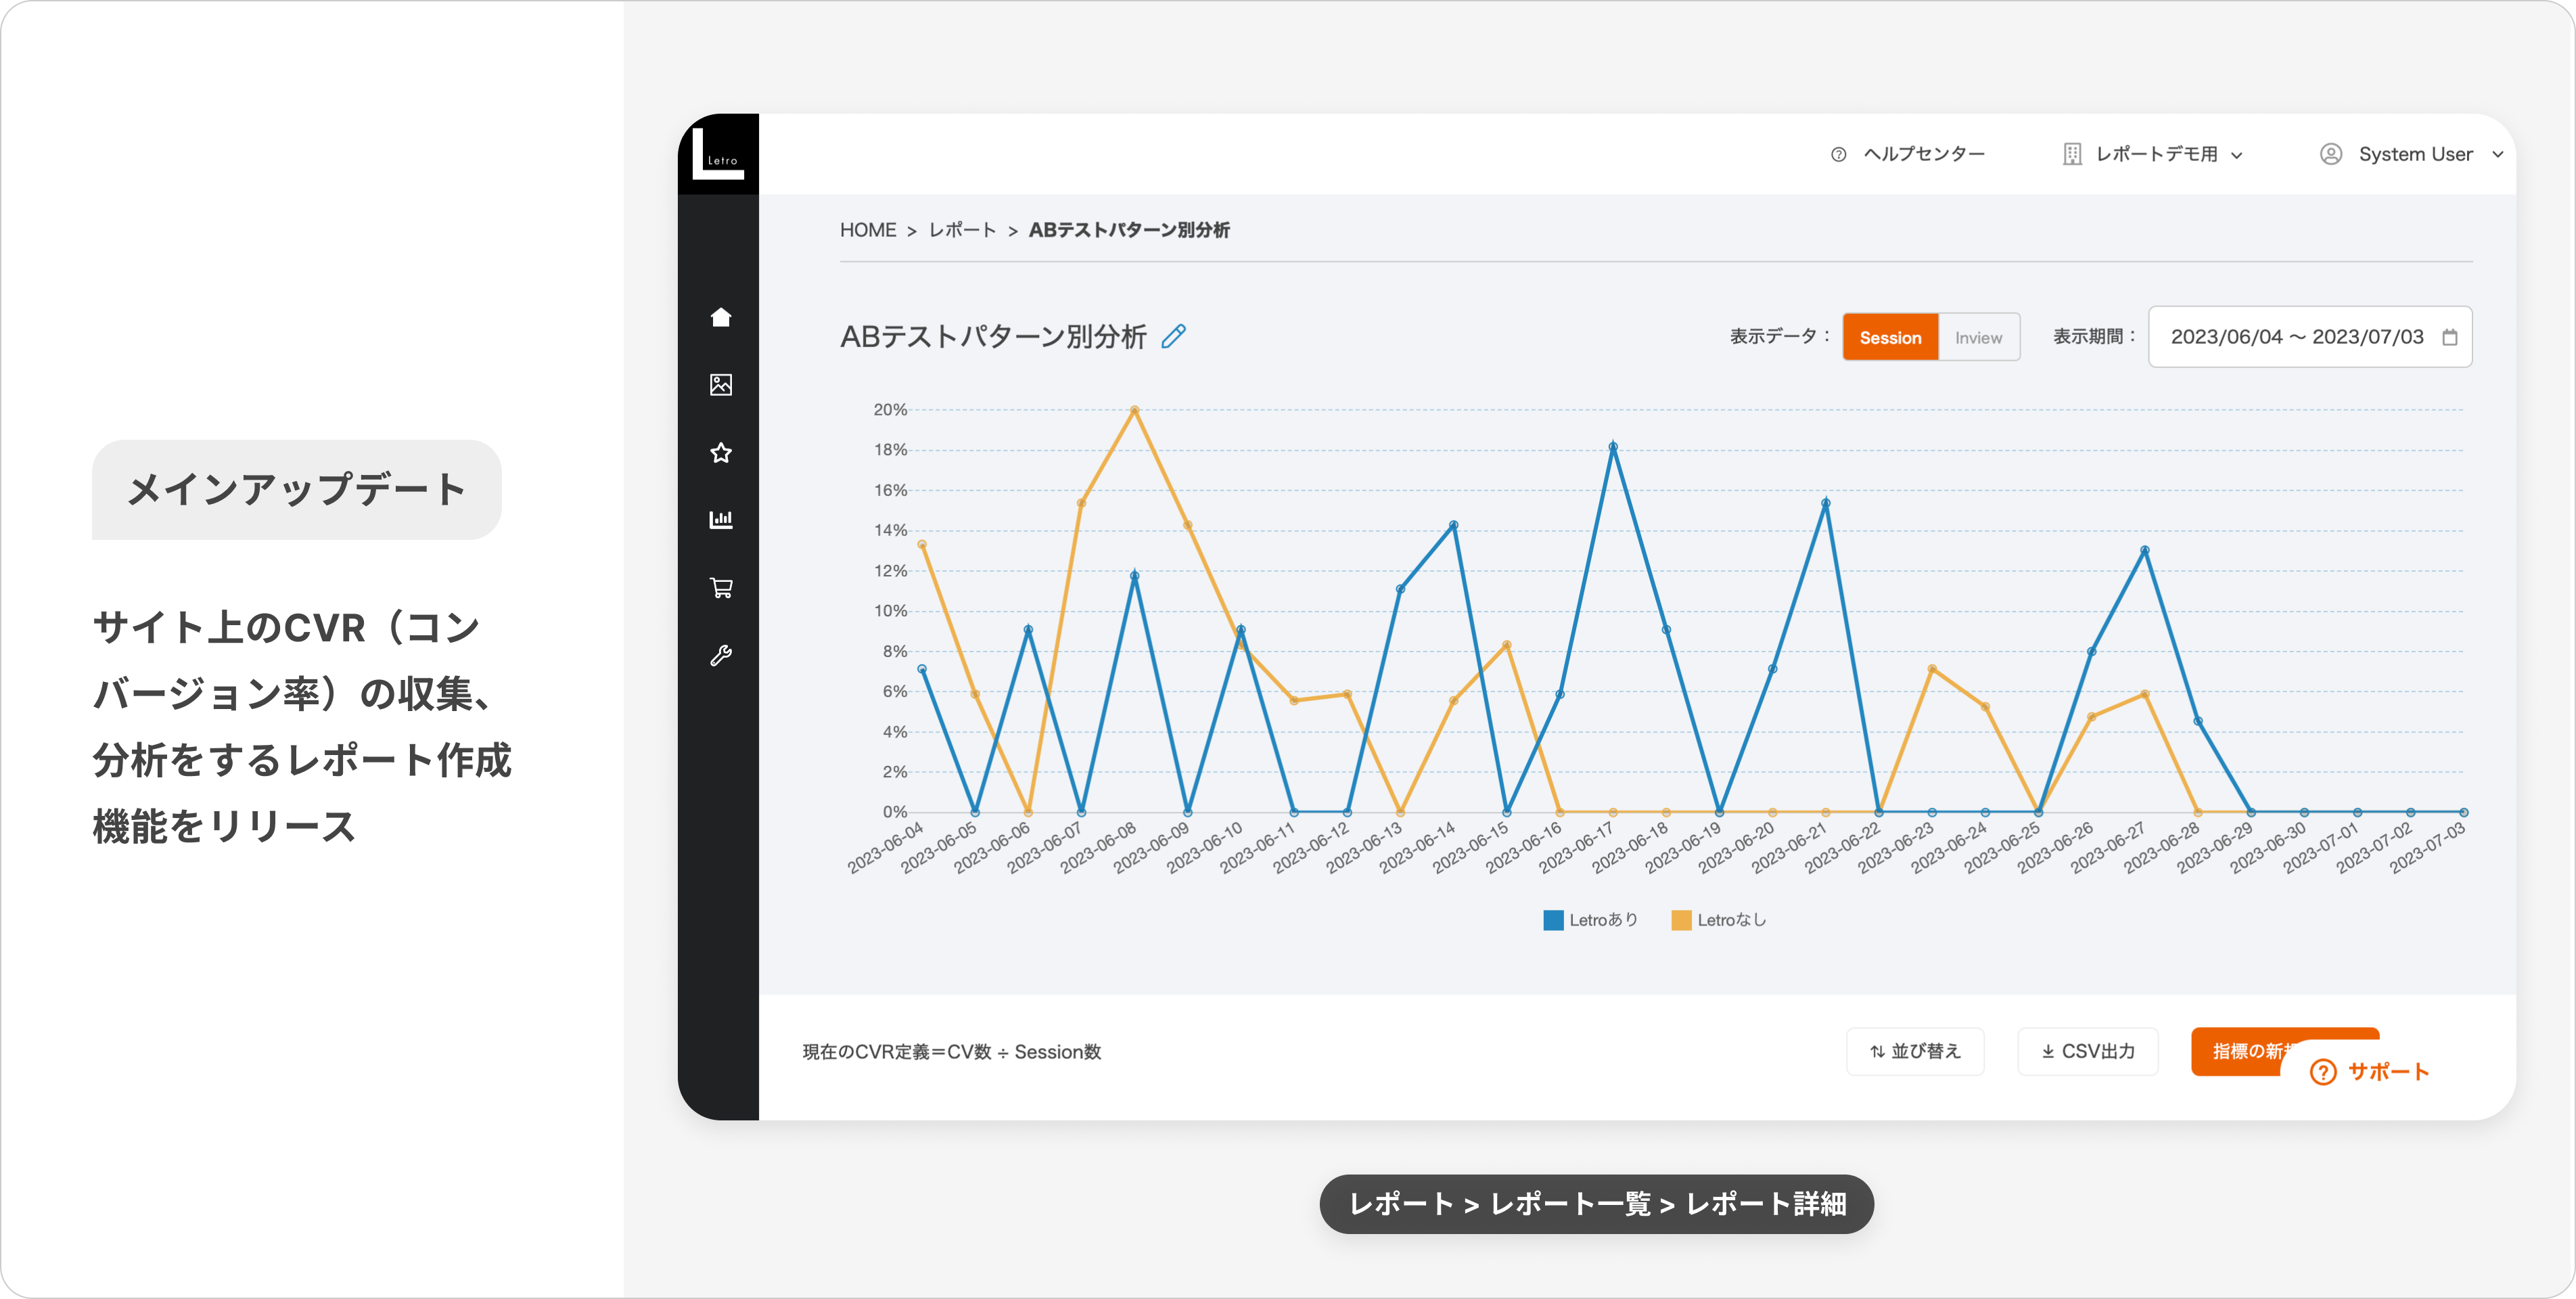Screen dimensions: 2576x1299
Task: Click the pencil edit title icon
Action: tap(1174, 336)
